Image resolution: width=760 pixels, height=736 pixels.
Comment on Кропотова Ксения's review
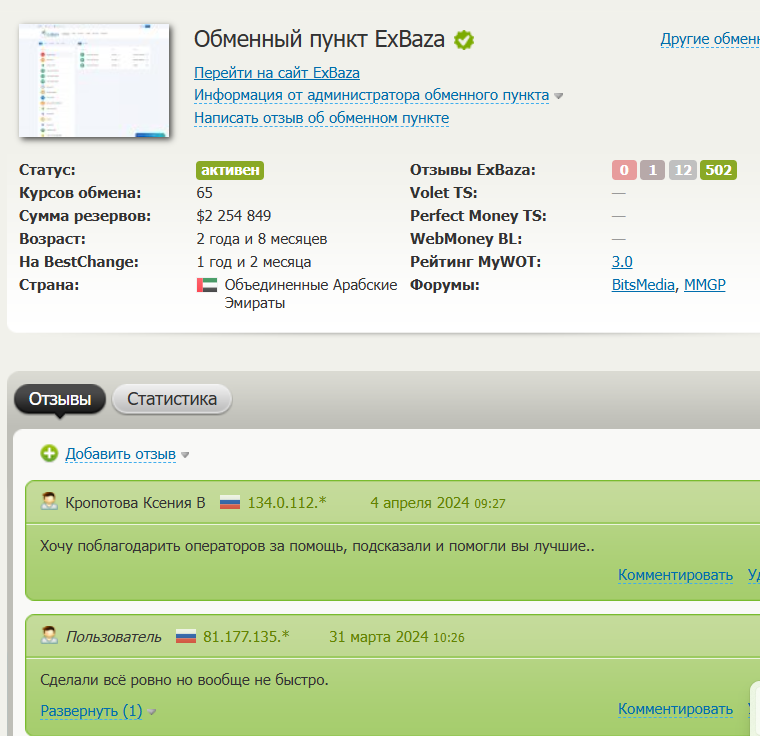tap(675, 575)
